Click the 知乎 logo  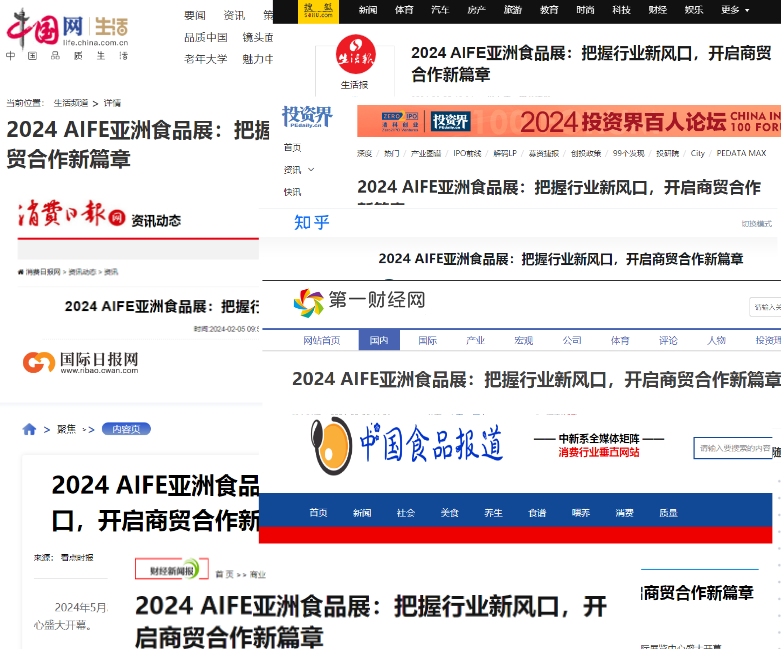point(311,222)
